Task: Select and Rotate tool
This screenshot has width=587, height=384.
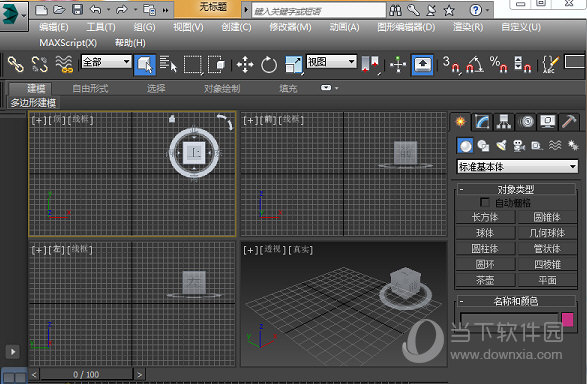Action: [269, 65]
